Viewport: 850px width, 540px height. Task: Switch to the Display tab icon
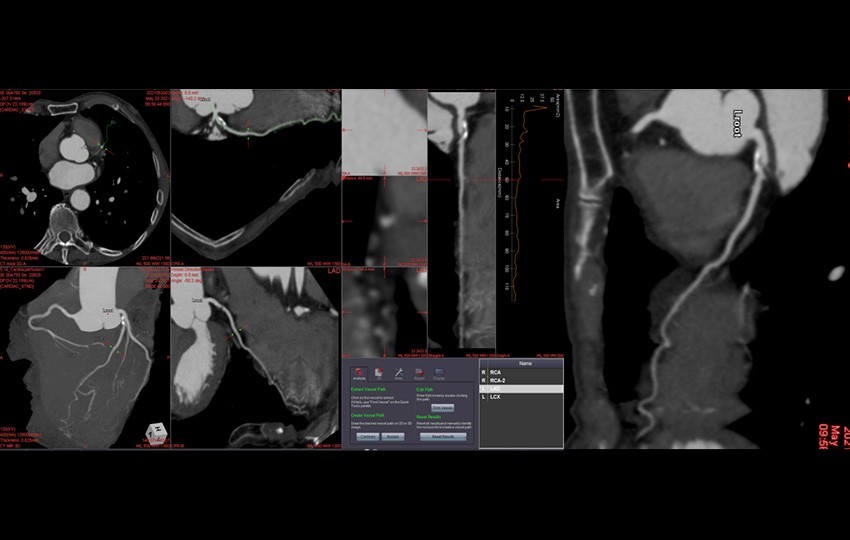pyautogui.click(x=439, y=374)
